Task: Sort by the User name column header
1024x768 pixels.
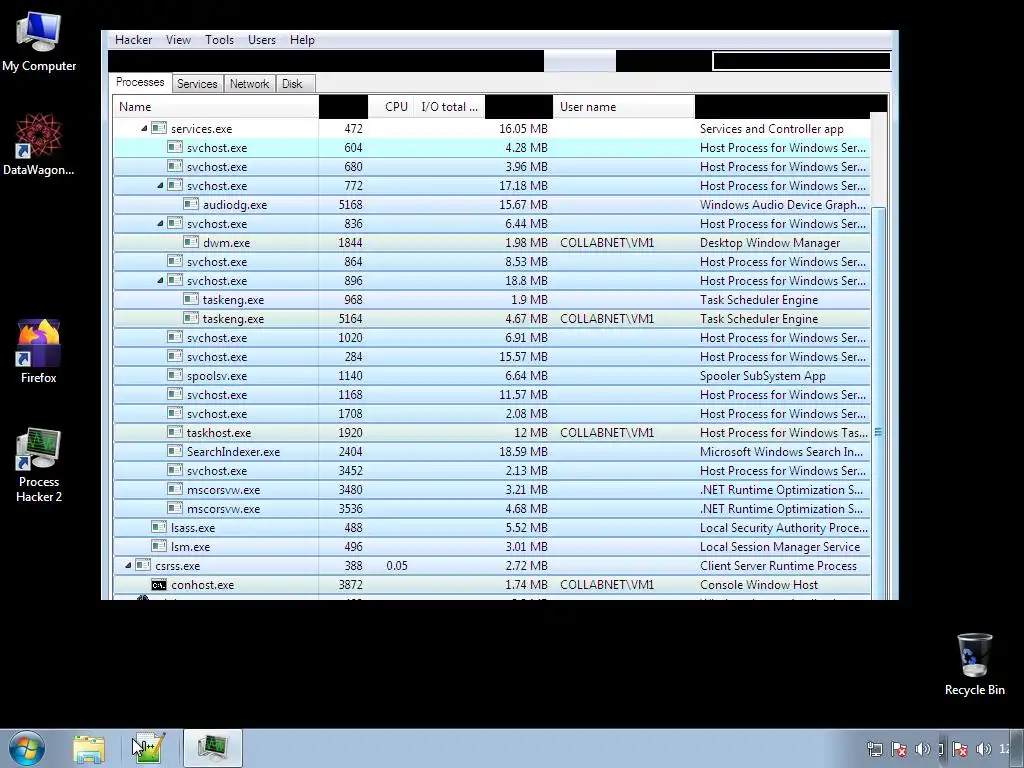Action: pos(624,107)
